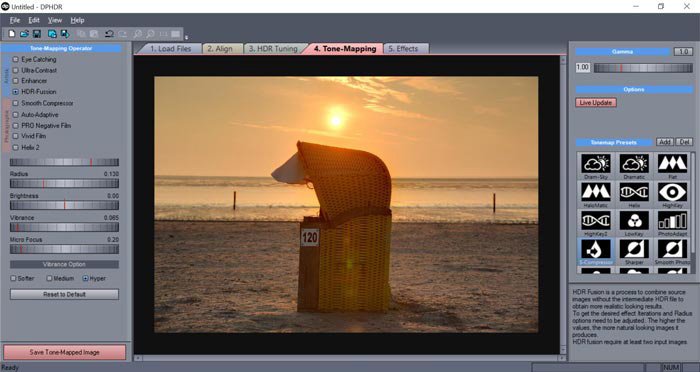This screenshot has width=700, height=372.
Task: Apply the Helix tonemap preset
Action: point(634,195)
